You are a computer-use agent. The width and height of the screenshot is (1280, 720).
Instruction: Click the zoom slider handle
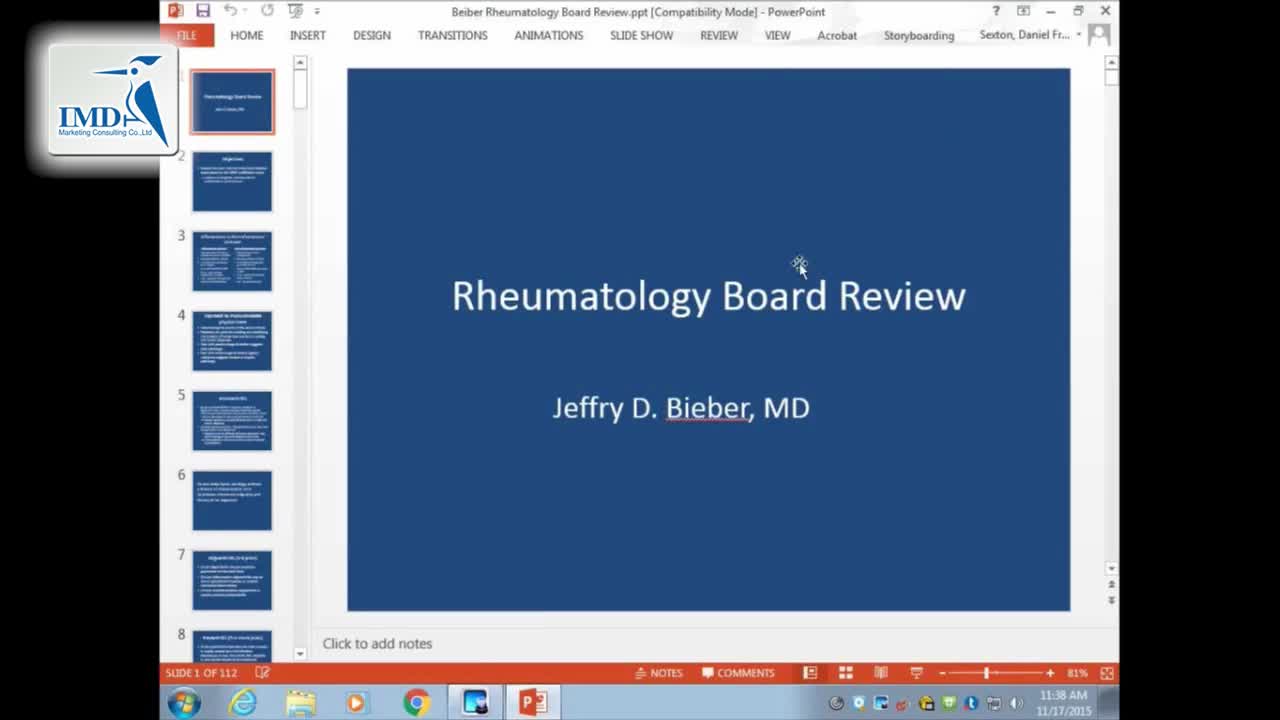coord(986,673)
